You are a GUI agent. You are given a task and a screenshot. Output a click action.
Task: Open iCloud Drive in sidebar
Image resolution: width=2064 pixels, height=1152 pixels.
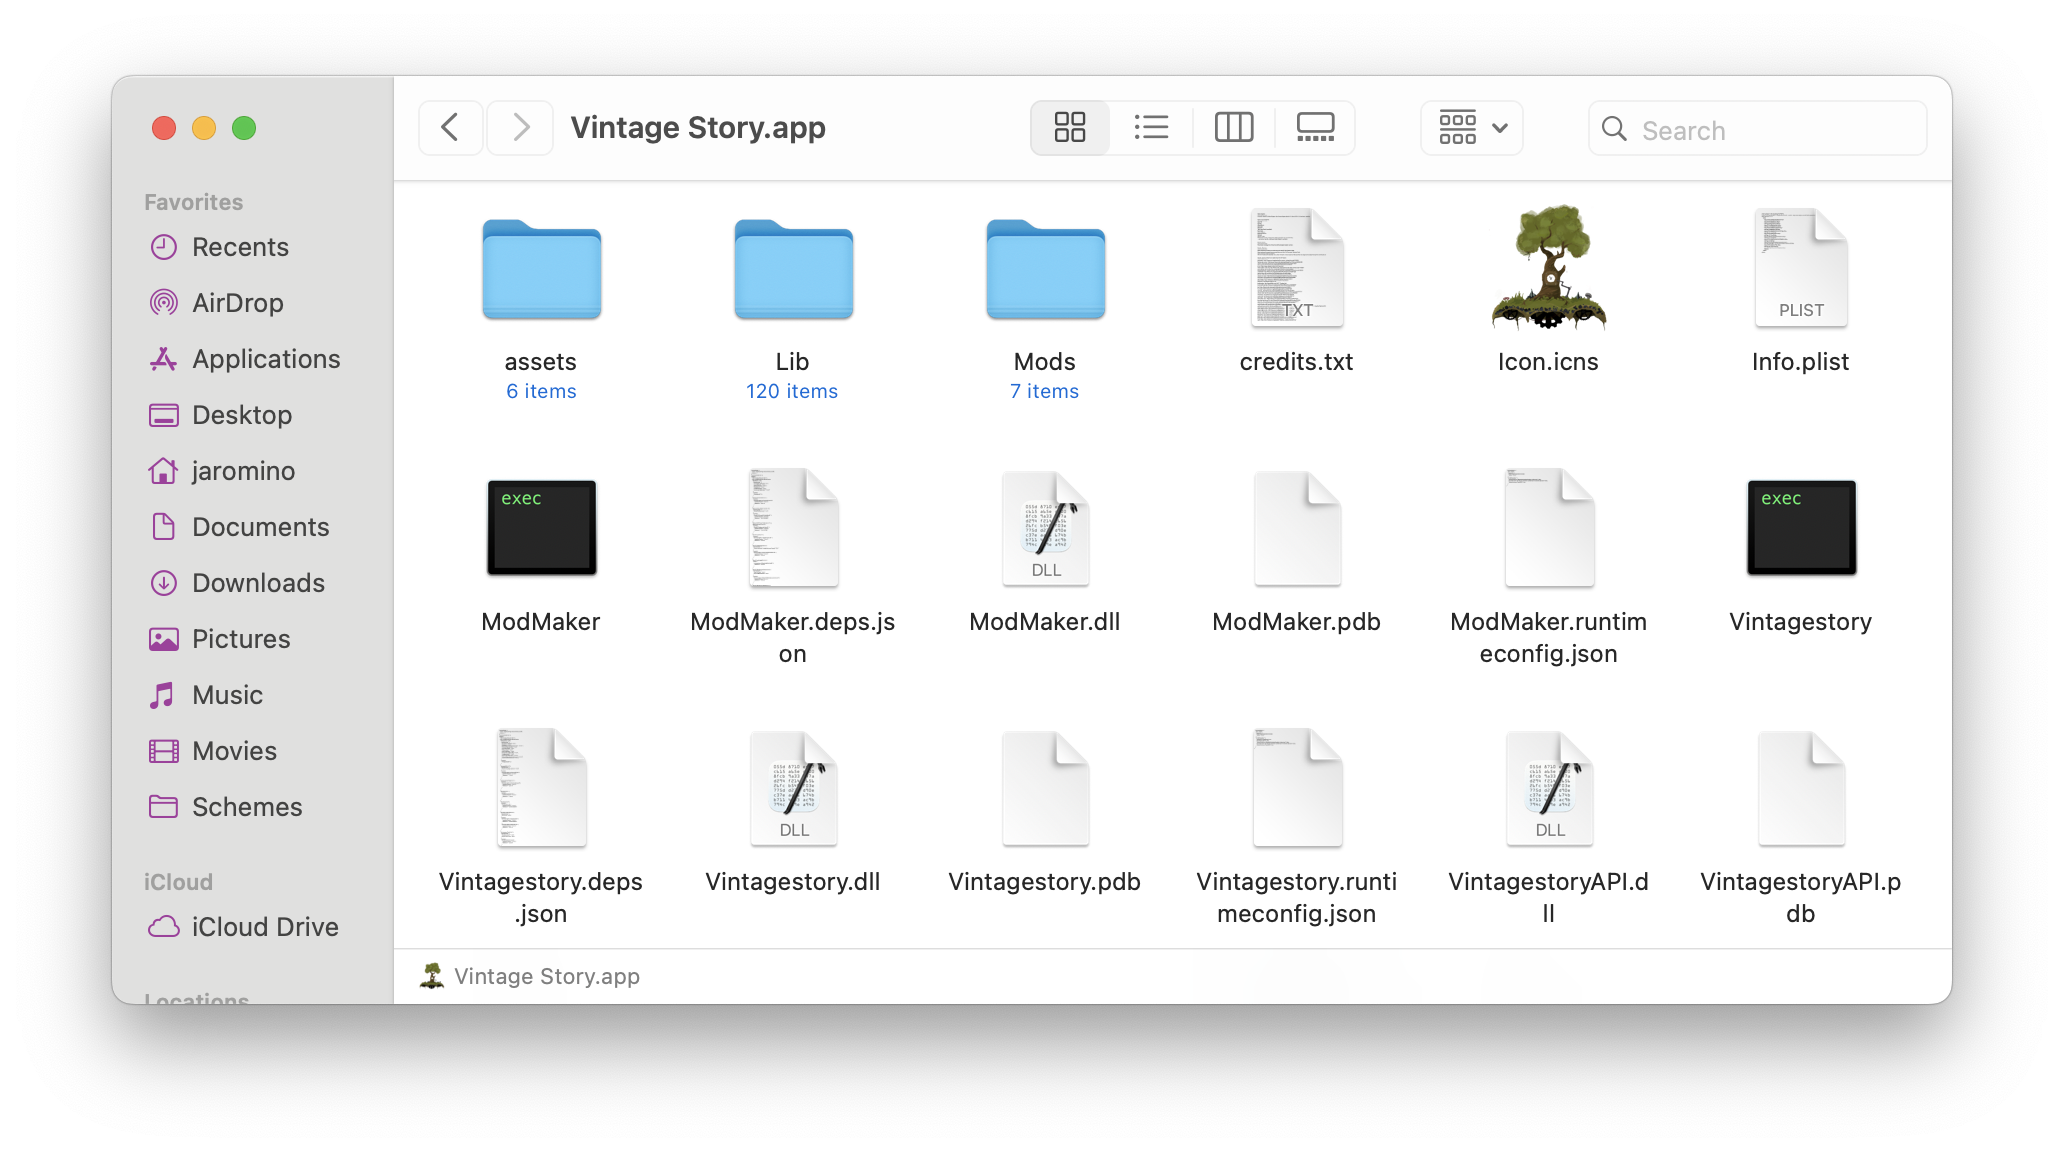(265, 927)
